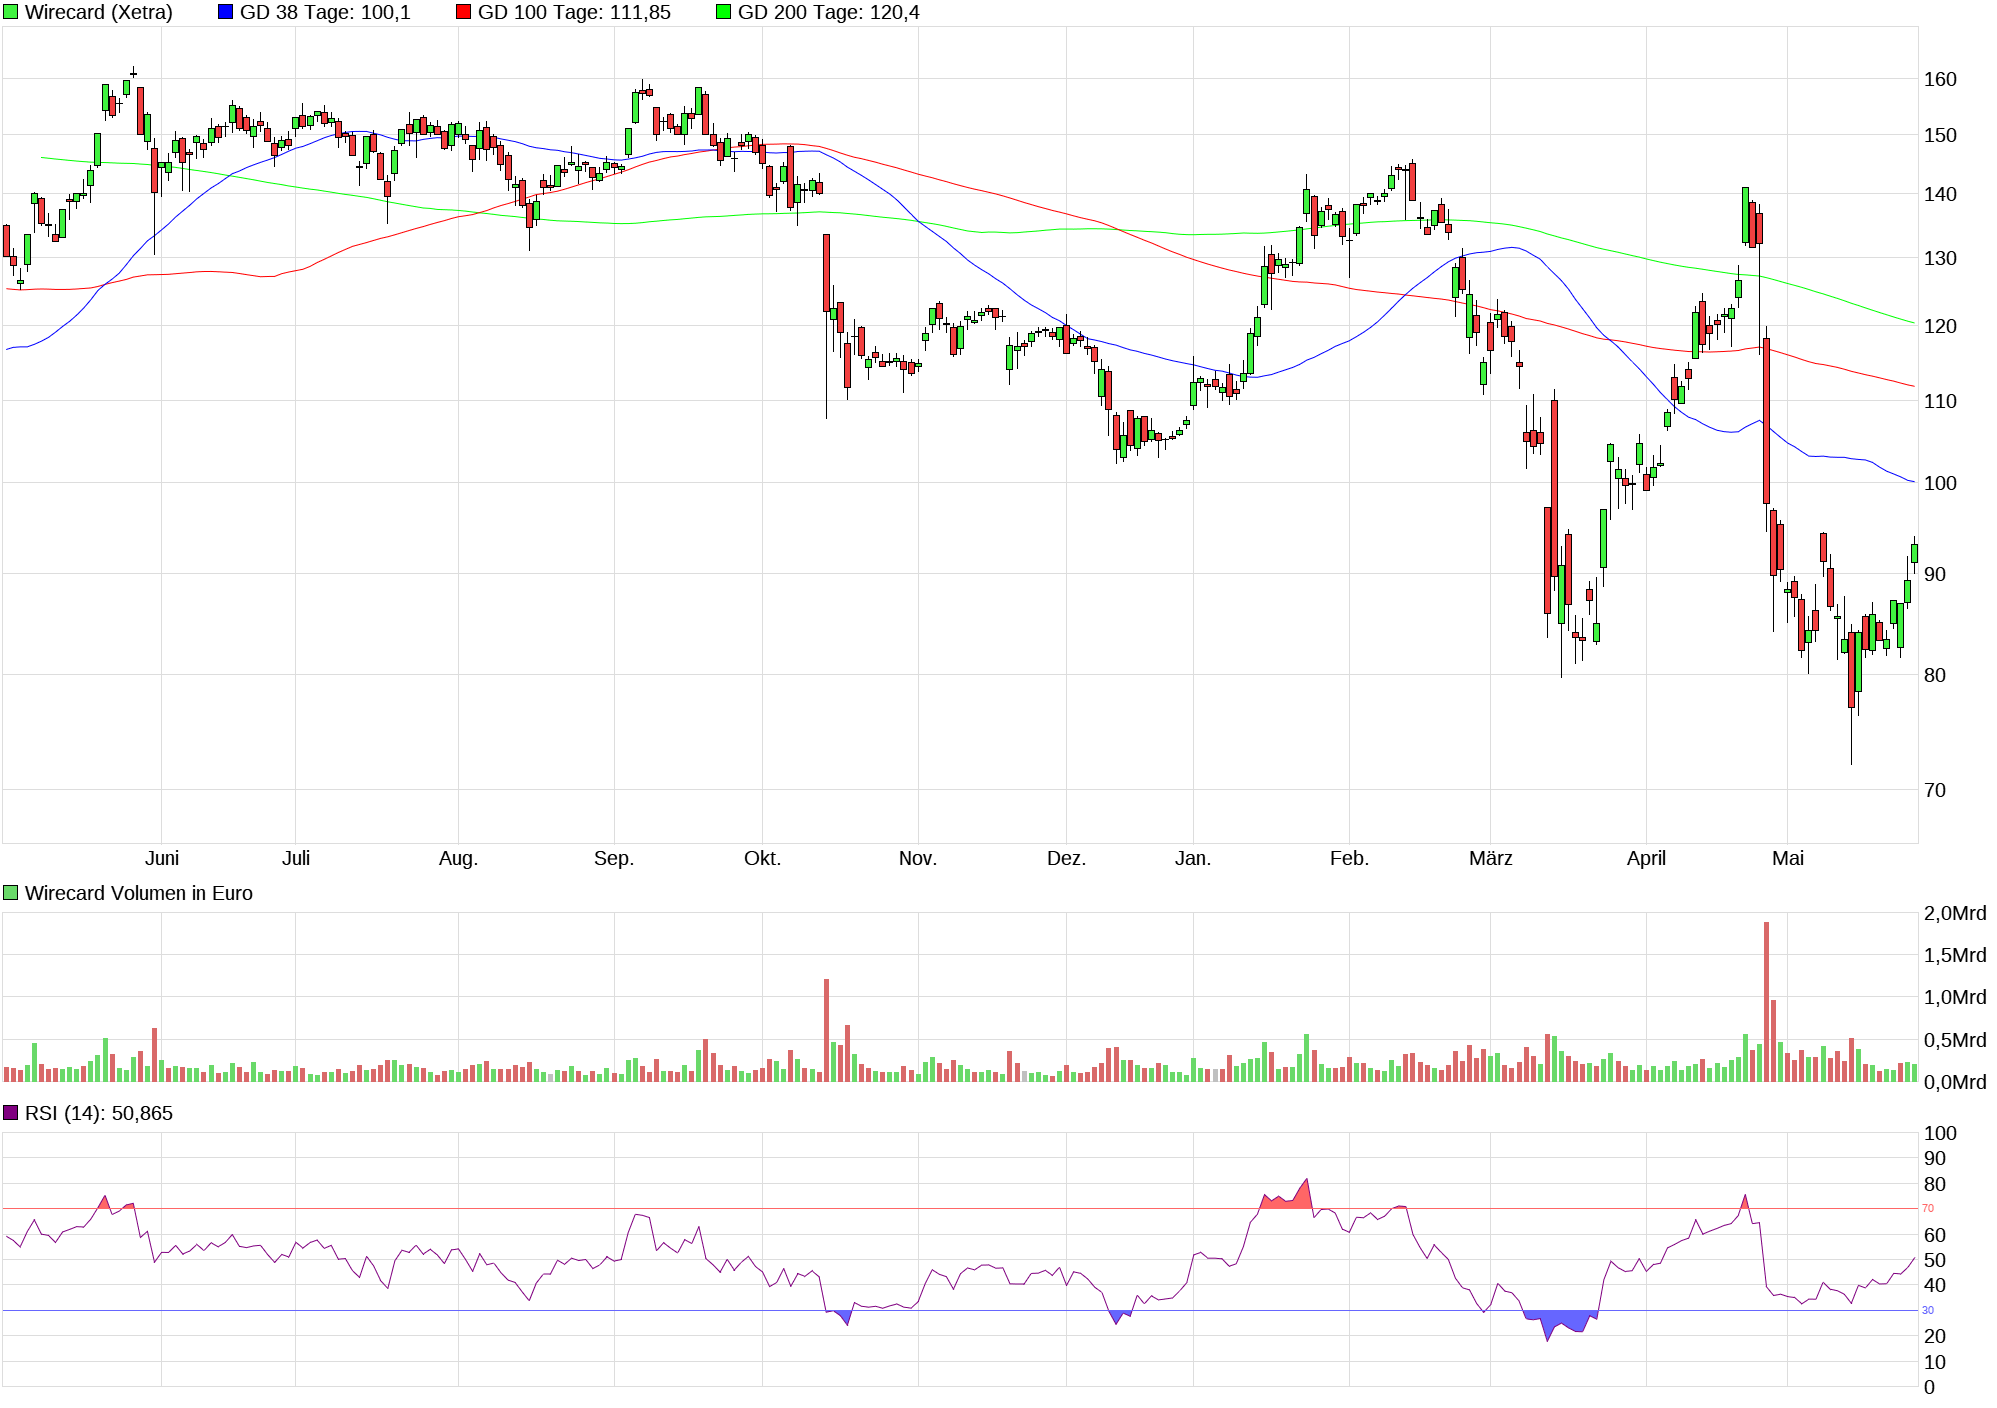Click the Wirecard (Xetra) chart title

(98, 12)
